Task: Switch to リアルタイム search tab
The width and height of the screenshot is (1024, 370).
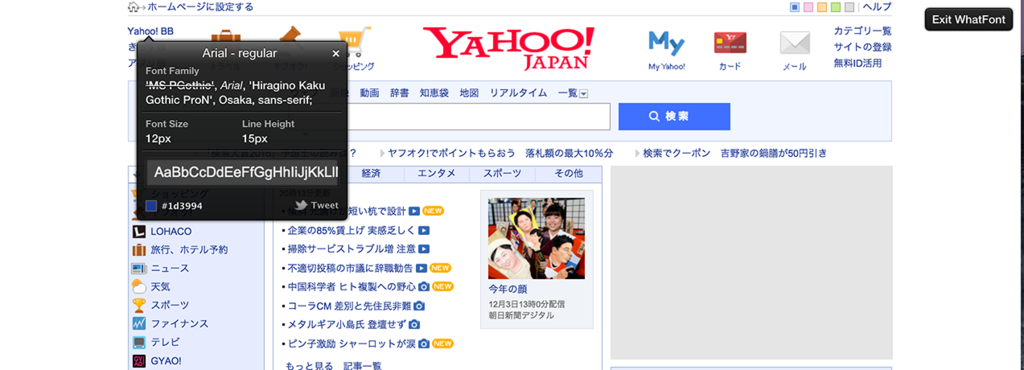Action: pyautogui.click(x=519, y=93)
